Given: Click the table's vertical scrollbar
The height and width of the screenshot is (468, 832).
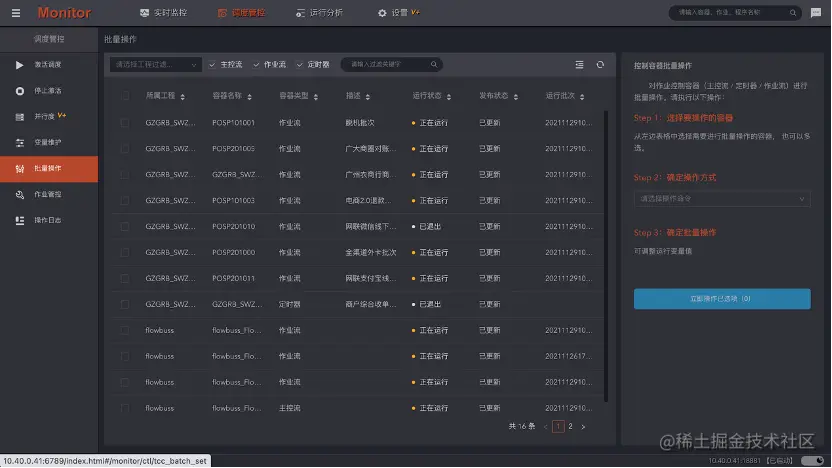Looking at the screenshot, I should (x=606, y=256).
